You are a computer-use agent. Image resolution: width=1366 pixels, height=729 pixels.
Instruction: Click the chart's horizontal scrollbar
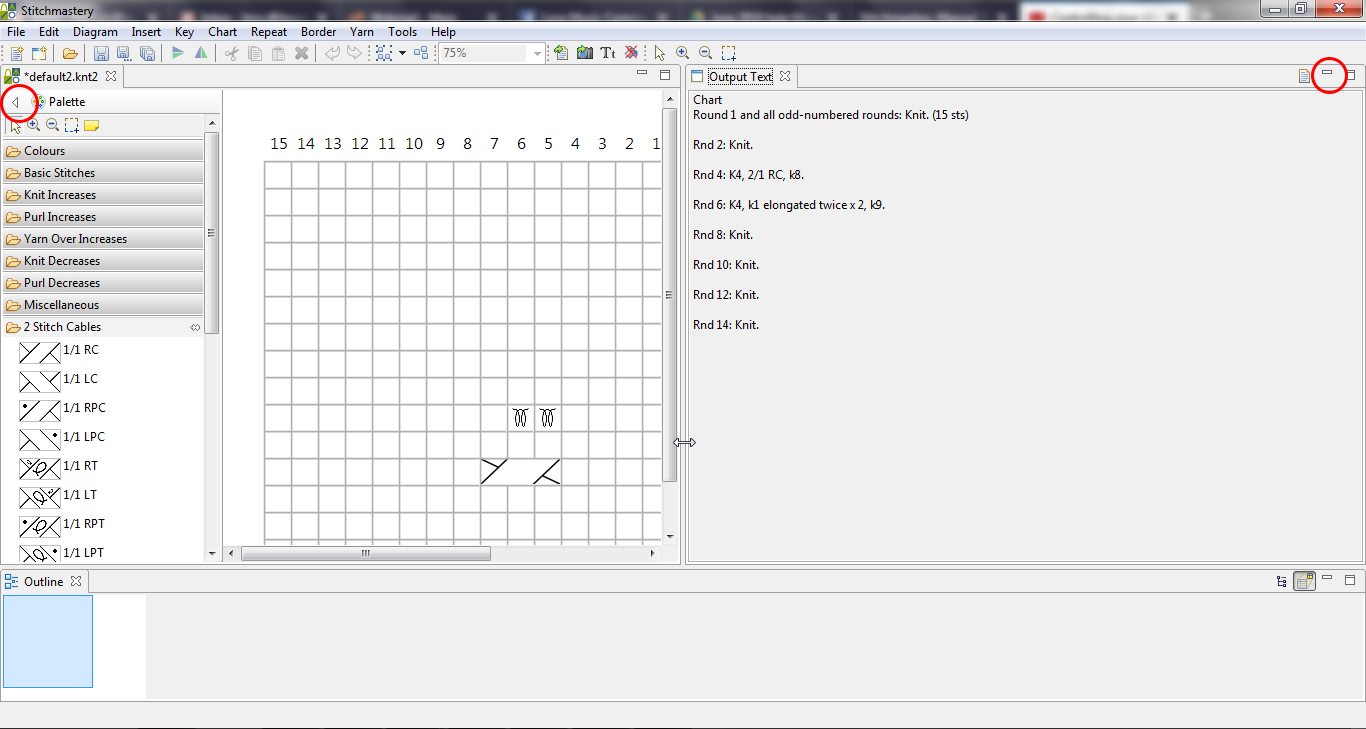click(x=365, y=553)
